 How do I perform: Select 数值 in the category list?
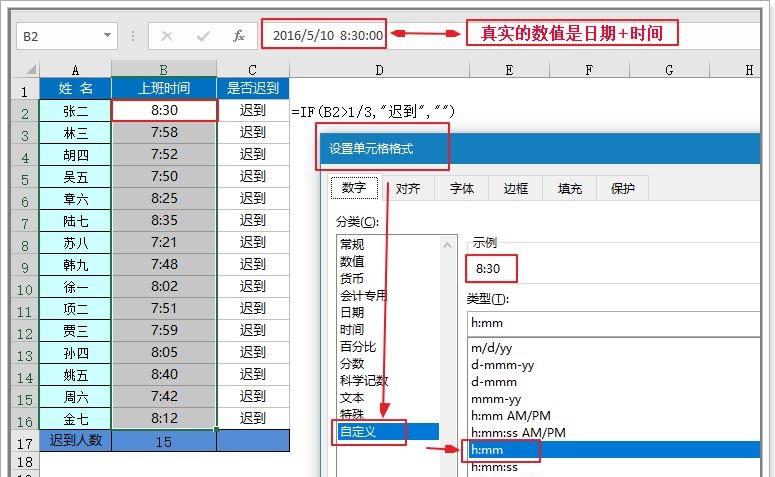[352, 261]
